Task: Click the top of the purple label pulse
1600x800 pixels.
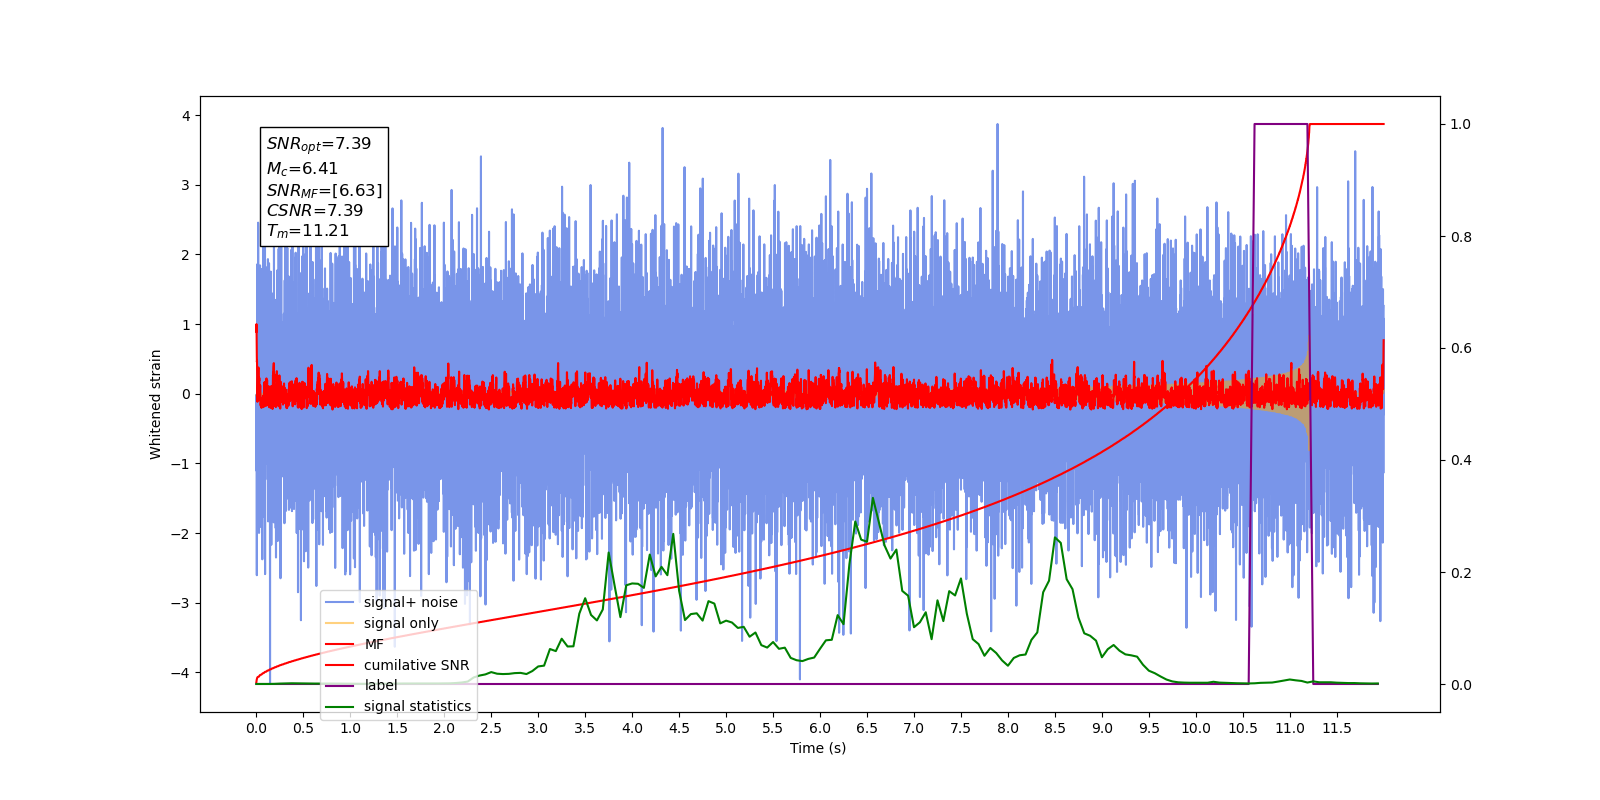Action: pyautogui.click(x=1281, y=124)
